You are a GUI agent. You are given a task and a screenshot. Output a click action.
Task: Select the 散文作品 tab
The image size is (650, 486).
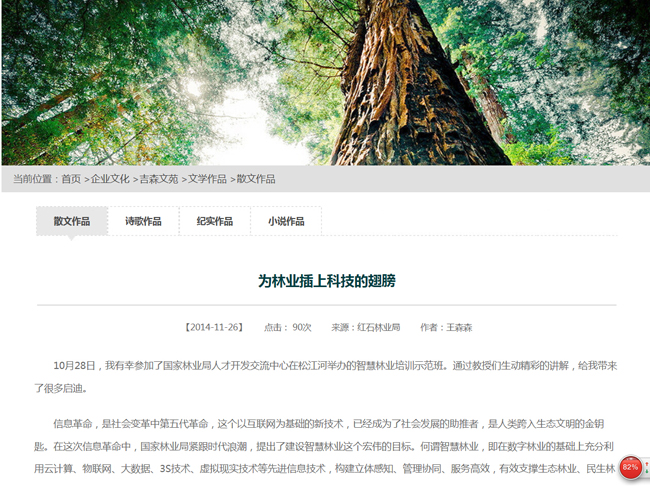(x=72, y=221)
